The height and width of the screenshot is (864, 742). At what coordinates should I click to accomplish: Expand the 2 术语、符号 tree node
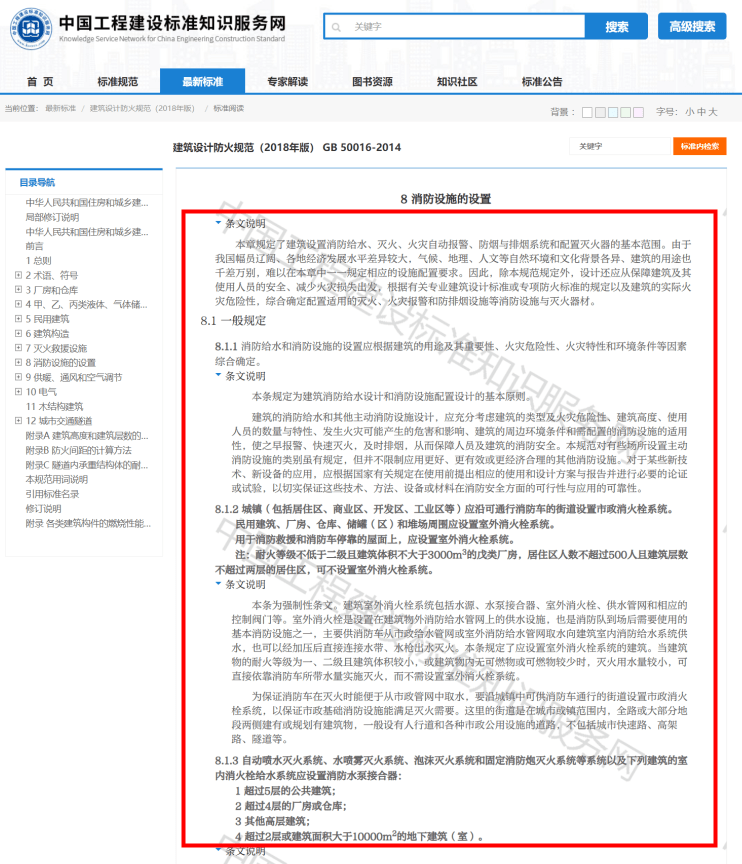18,275
